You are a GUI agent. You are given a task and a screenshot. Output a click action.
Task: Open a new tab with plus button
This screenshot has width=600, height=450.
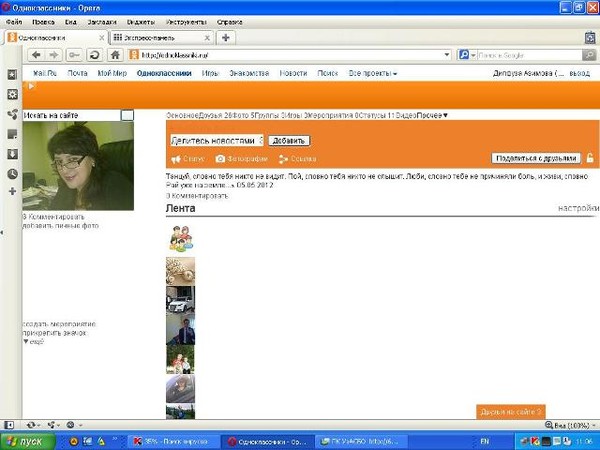[226, 38]
